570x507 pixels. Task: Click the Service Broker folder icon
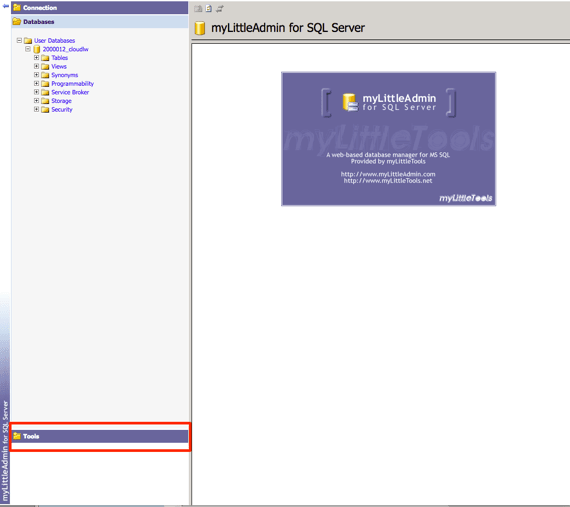tap(45, 92)
